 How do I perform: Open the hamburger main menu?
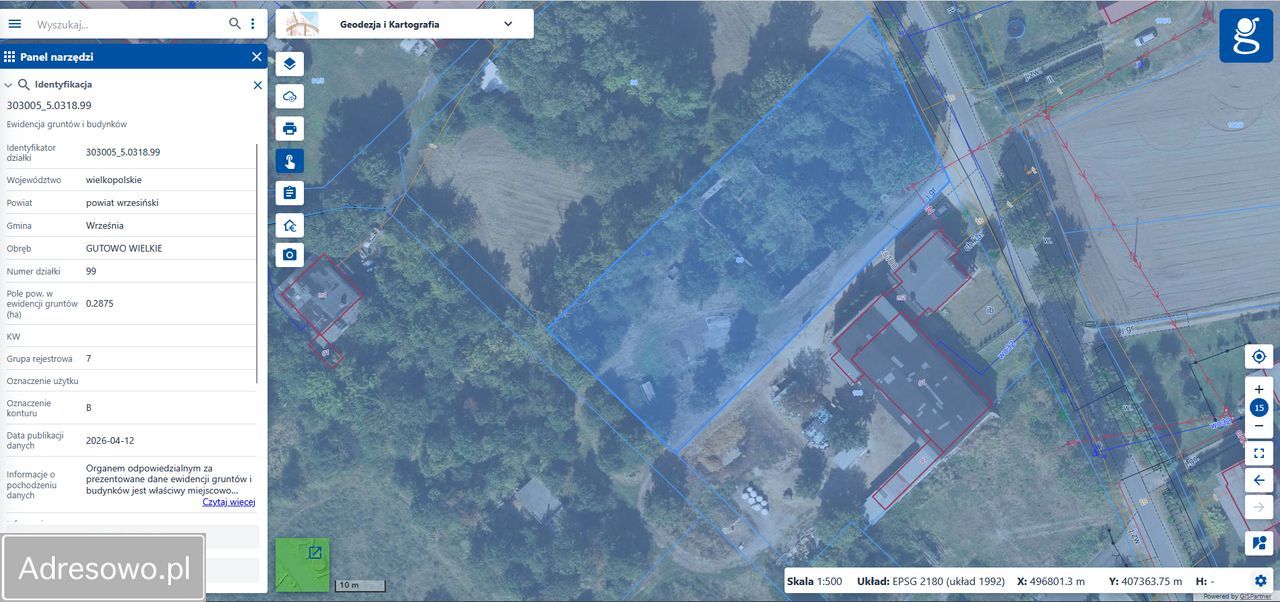coord(14,23)
